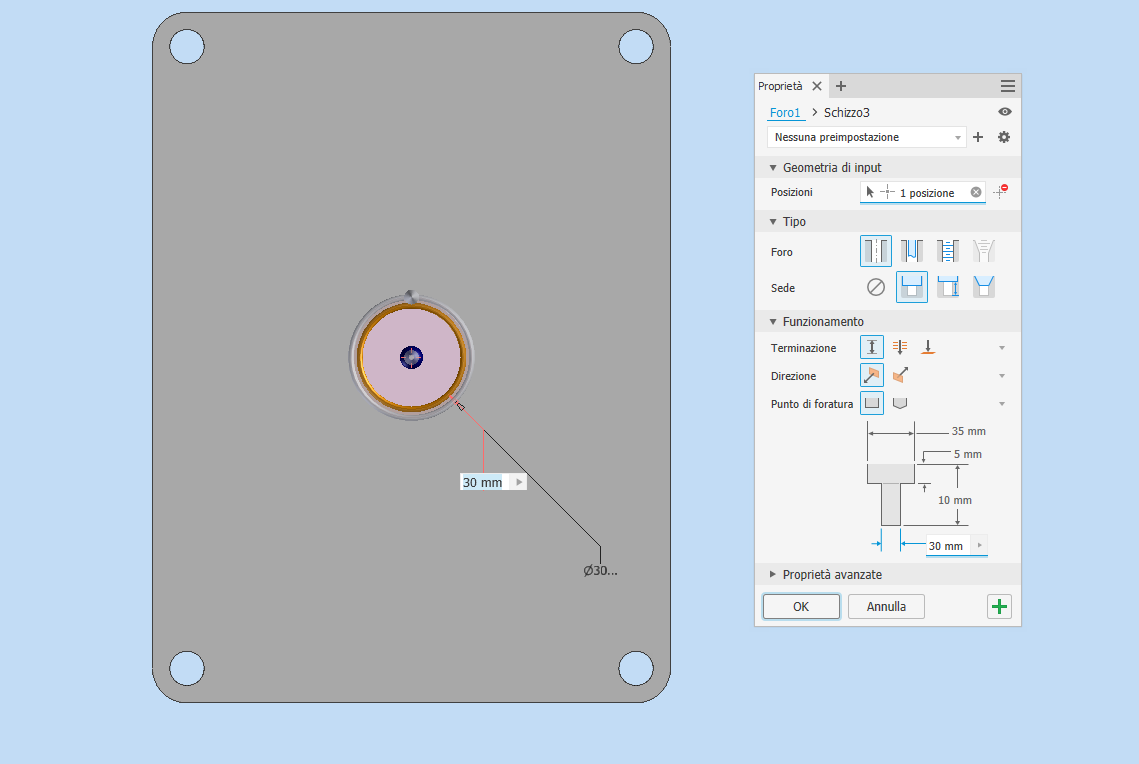Image resolution: width=1139 pixels, height=764 pixels.
Task: Select clearance hole type icon
Action: [912, 251]
